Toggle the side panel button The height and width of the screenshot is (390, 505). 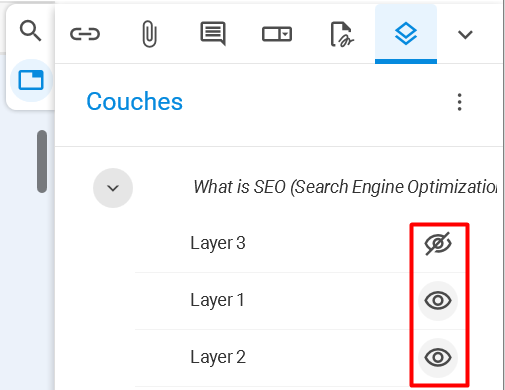(x=31, y=80)
